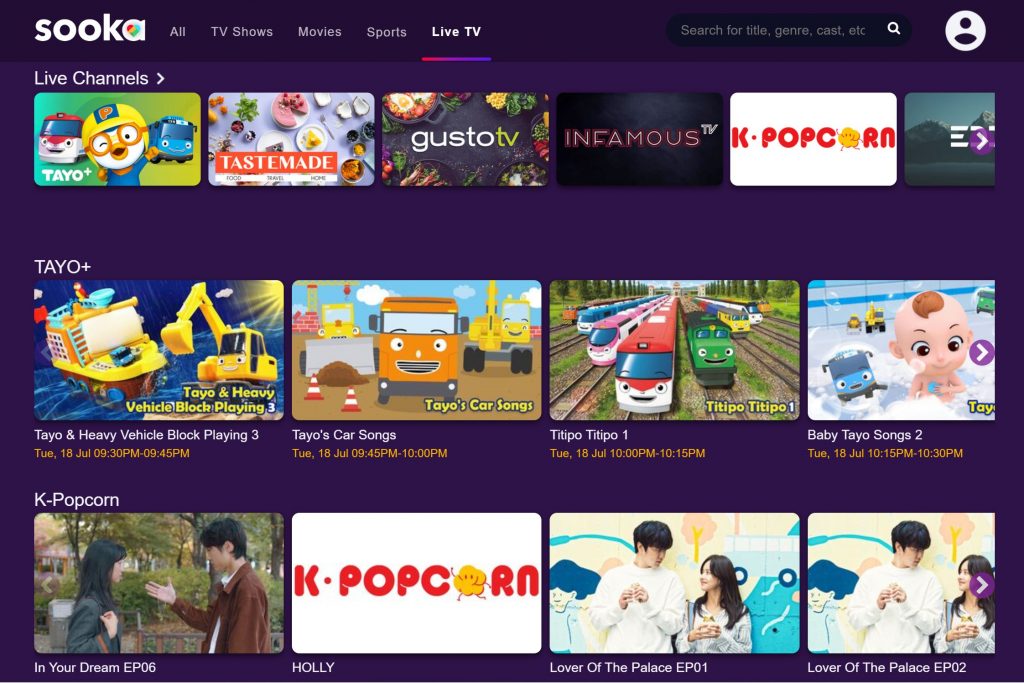This screenshot has width=1024, height=683.
Task: Switch to TV Shows tab
Action: click(242, 31)
